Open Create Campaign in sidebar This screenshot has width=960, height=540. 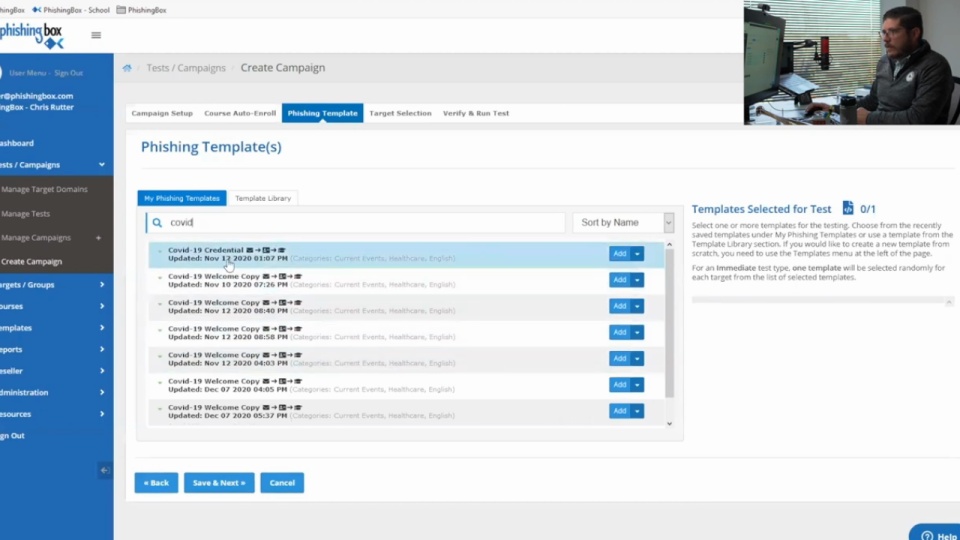click(x=32, y=261)
